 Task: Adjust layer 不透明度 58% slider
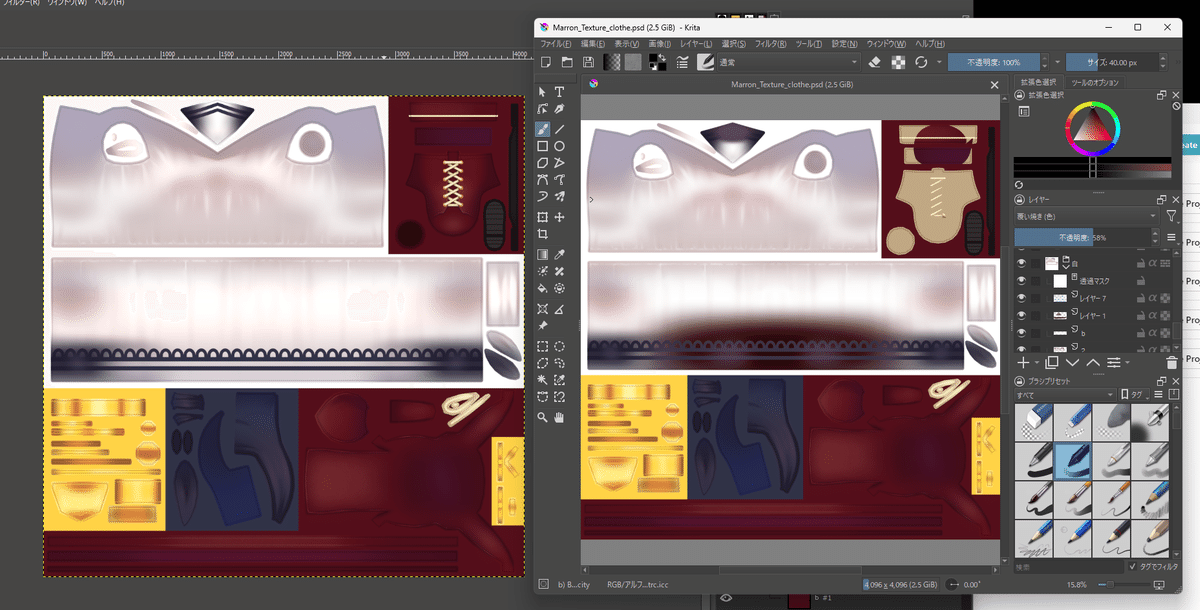click(x=1082, y=238)
